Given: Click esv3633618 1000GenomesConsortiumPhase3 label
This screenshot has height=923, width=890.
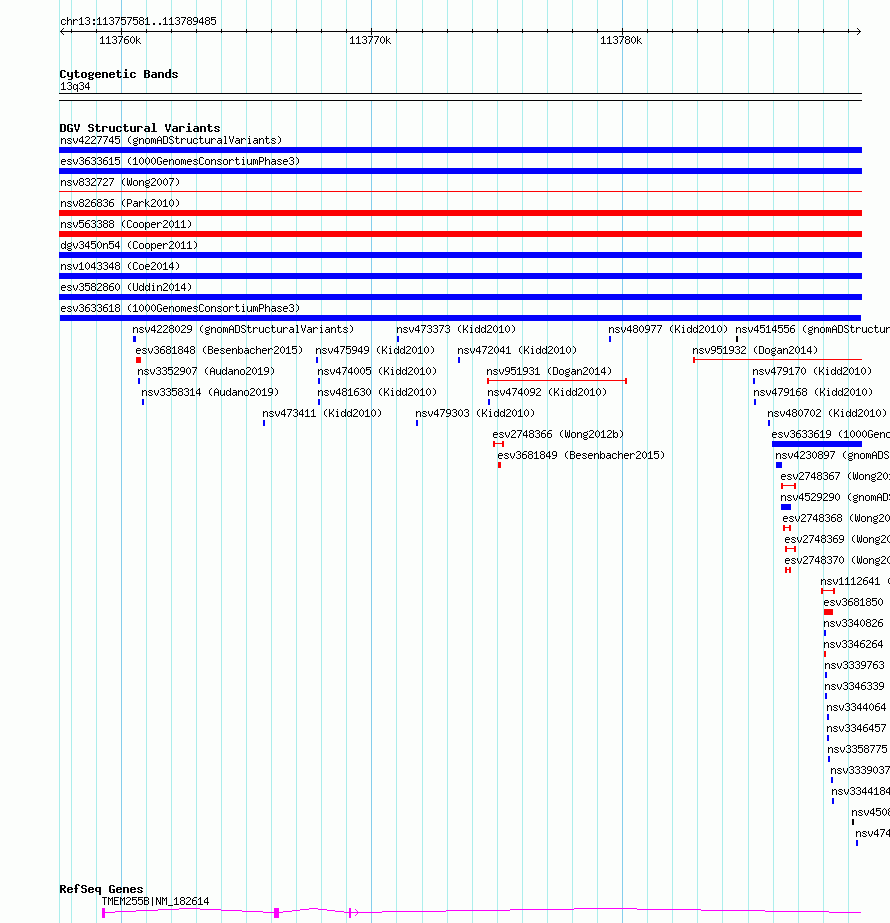Looking at the screenshot, I should click(180, 308).
